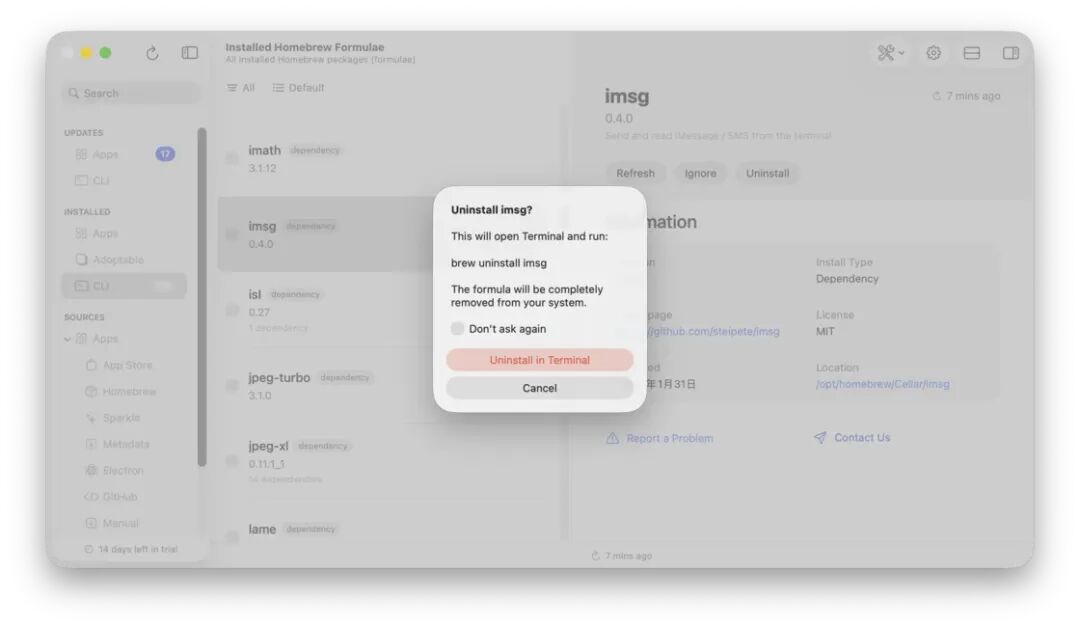1080x629 pixels.
Task: Select CLI under Installed
Action: (124, 286)
